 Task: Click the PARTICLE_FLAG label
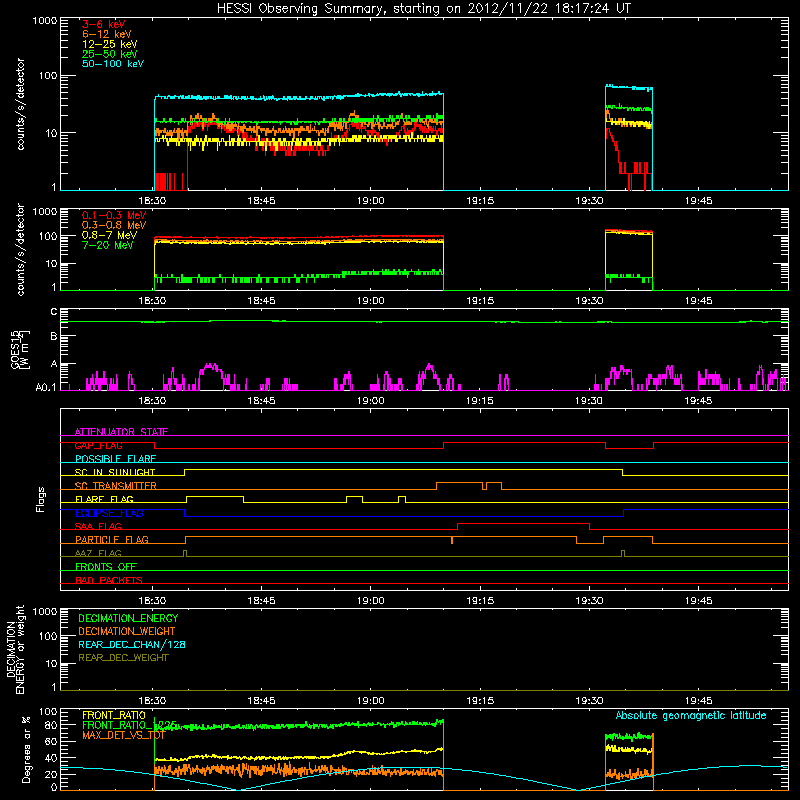[x=112, y=539]
